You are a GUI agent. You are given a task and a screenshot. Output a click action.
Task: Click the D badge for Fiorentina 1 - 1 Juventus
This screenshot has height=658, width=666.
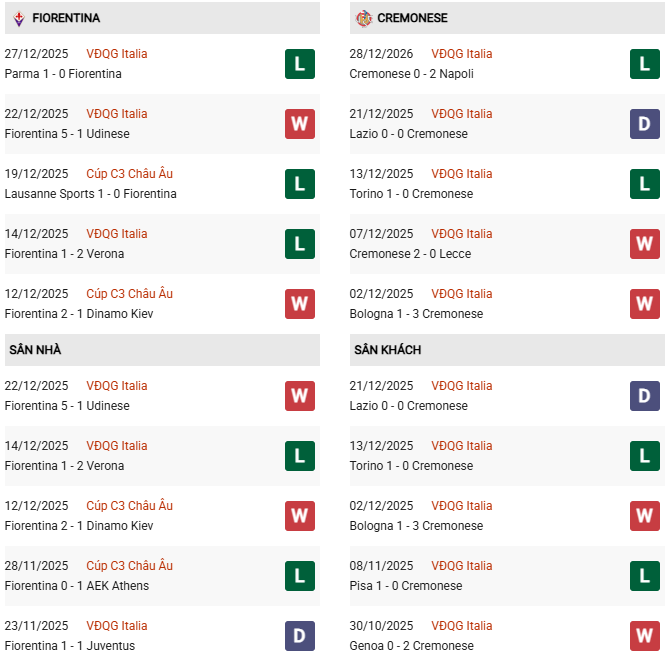coord(299,636)
